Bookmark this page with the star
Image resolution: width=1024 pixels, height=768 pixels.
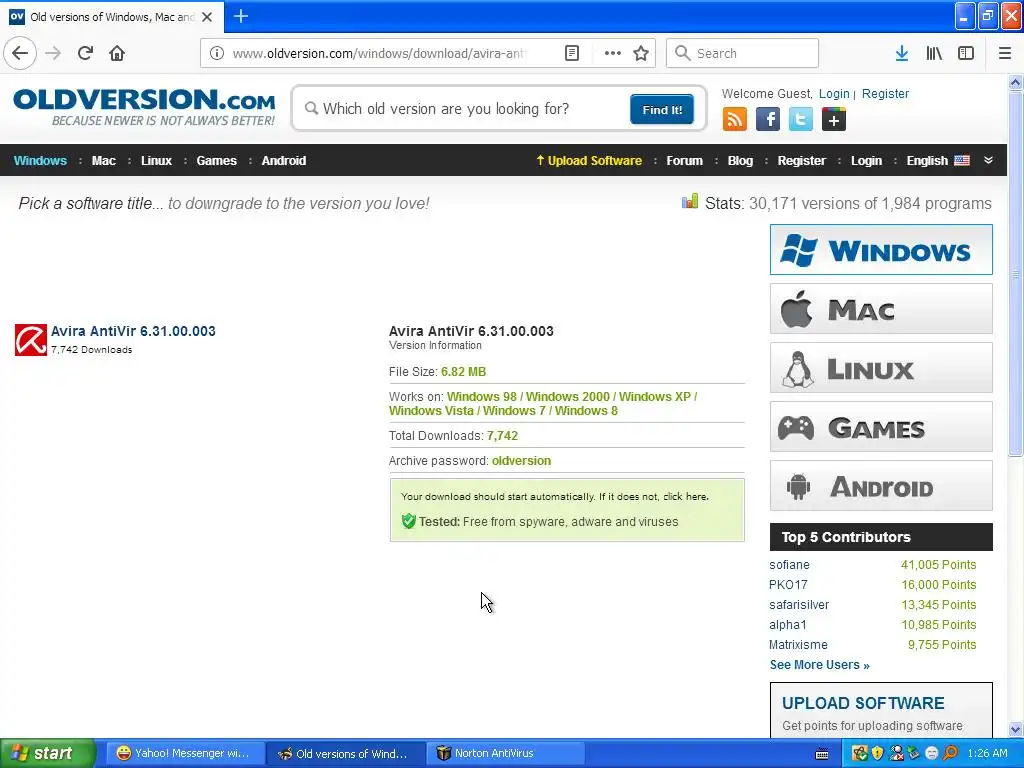pyautogui.click(x=641, y=53)
